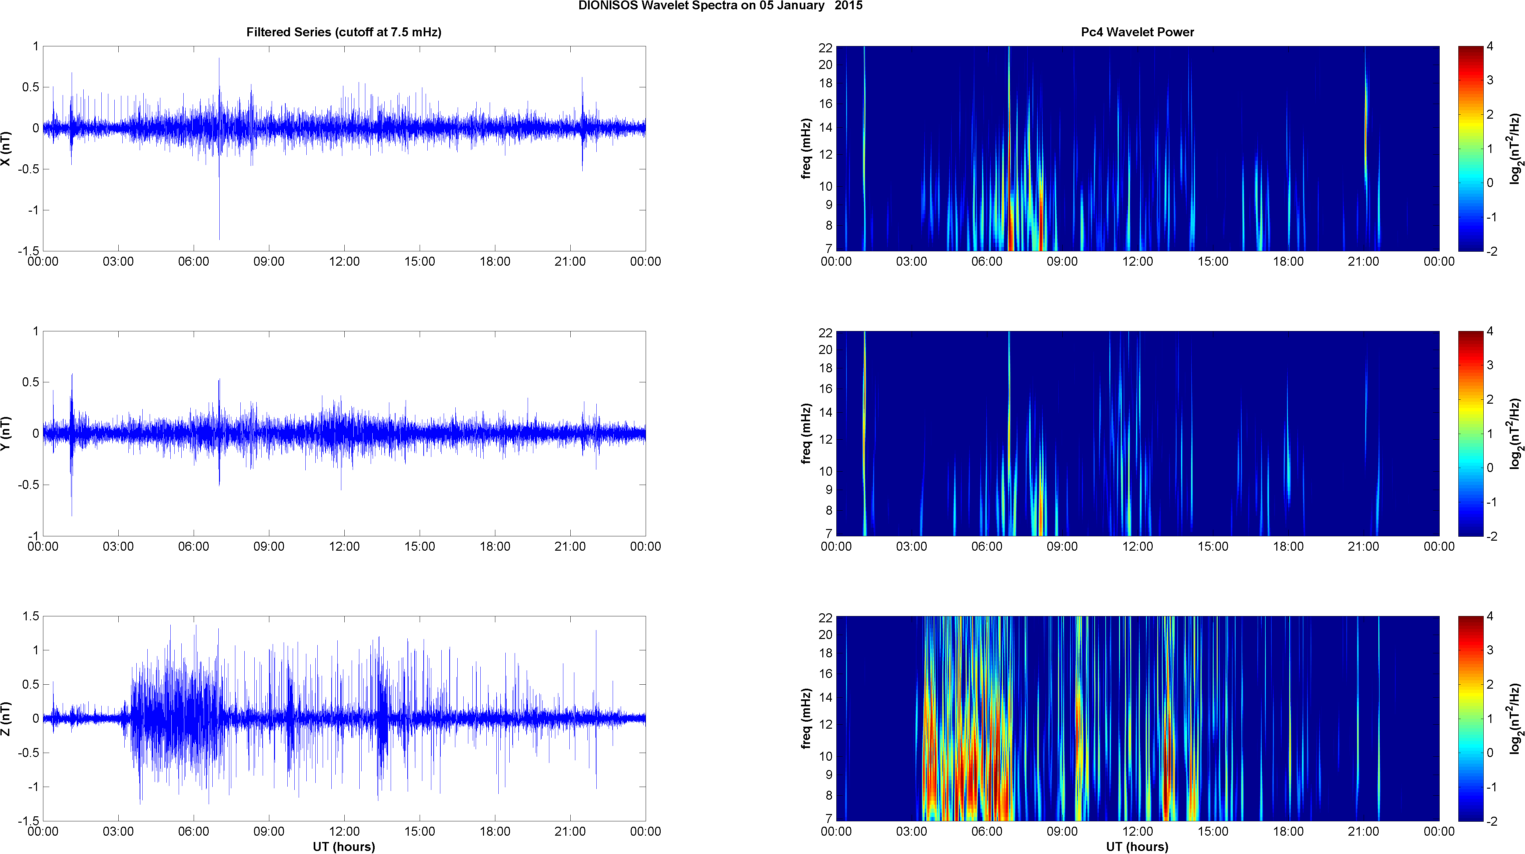Click the -1.5 tick on the X (nT) axis
Viewport: 1525px width, 854px height.
tap(28, 251)
